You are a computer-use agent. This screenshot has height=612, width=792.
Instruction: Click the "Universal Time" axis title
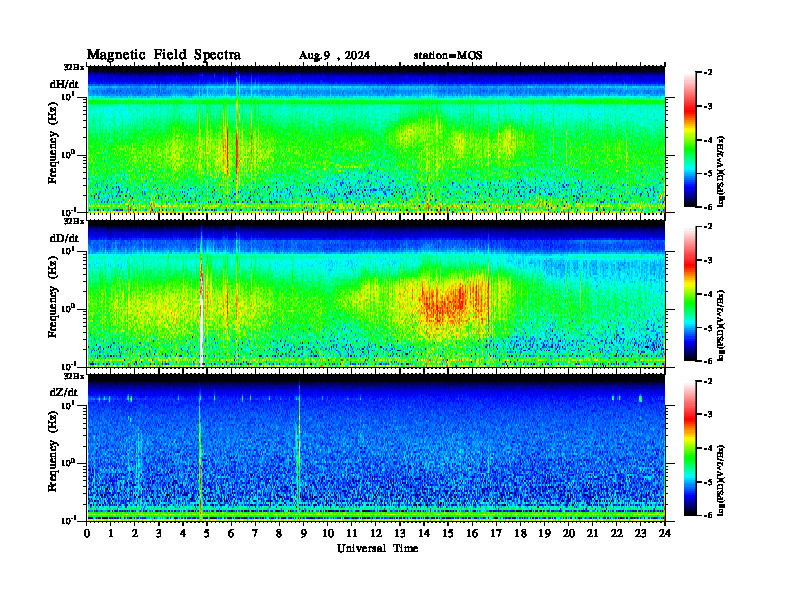click(377, 548)
